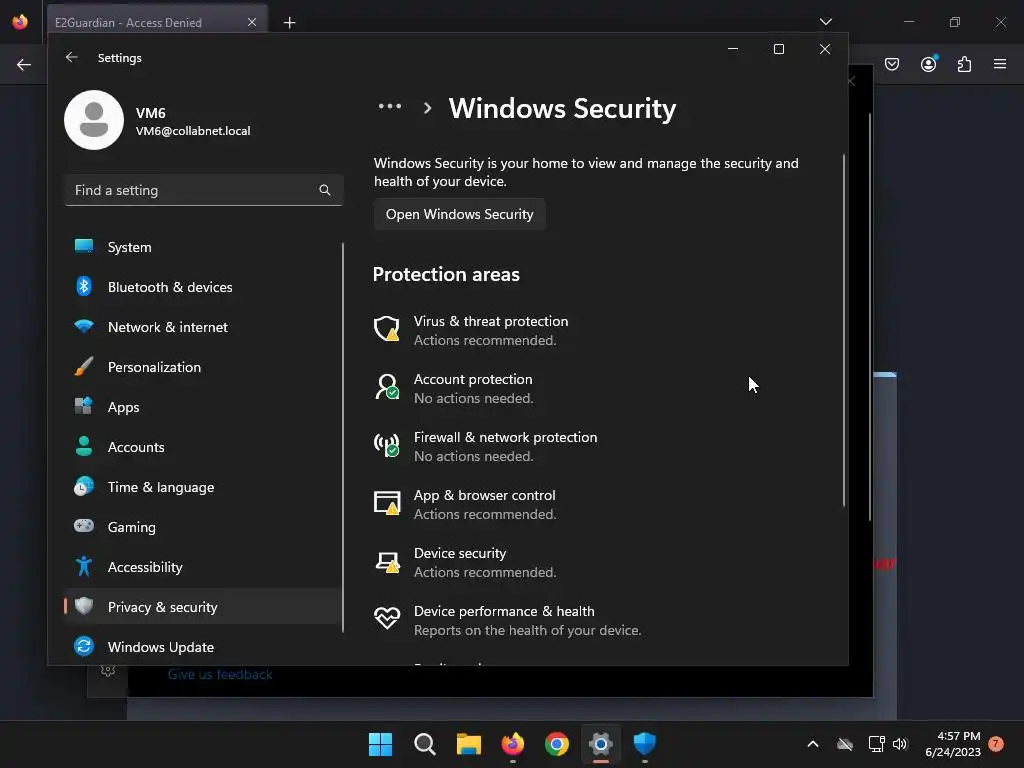Click in the Find a setting field
The width and height of the screenshot is (1024, 768).
pyautogui.click(x=204, y=190)
